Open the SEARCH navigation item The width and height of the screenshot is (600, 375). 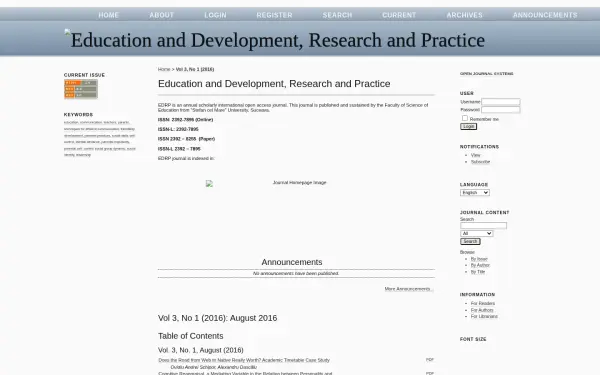pyautogui.click(x=337, y=15)
